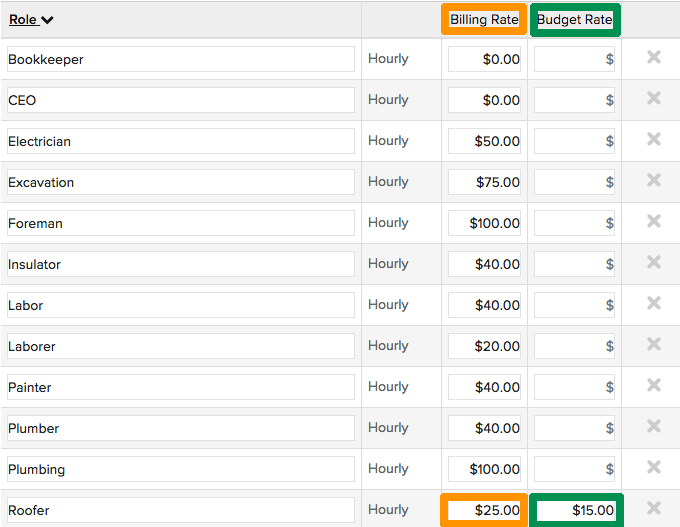Remove the Plumber role with its X icon

coord(654,426)
